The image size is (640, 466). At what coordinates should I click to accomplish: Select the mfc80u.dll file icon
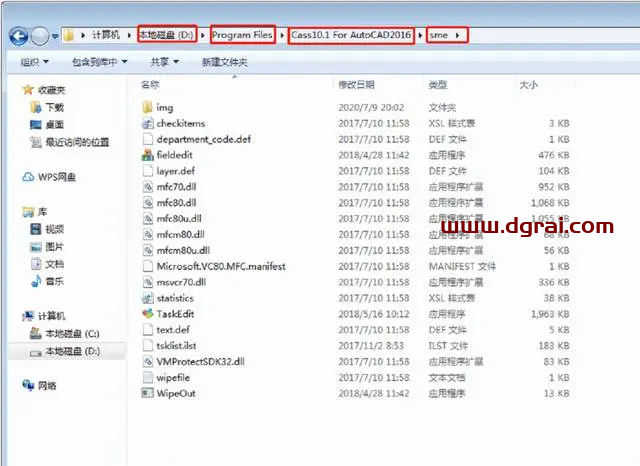click(147, 219)
